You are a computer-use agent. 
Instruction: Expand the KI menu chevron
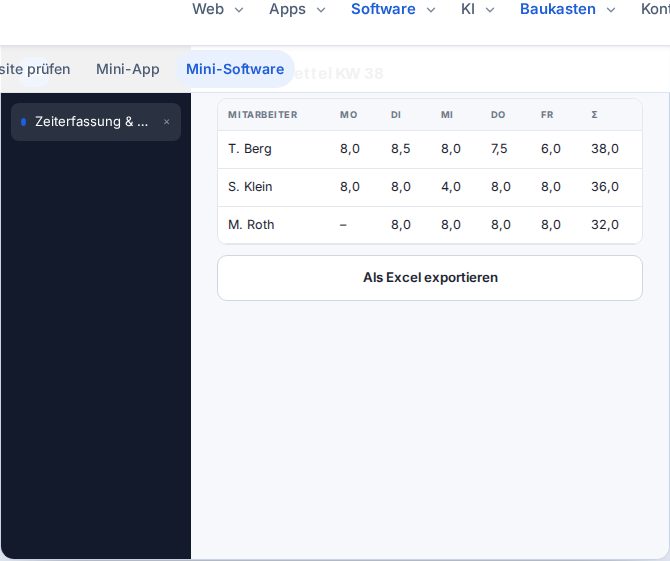490,10
